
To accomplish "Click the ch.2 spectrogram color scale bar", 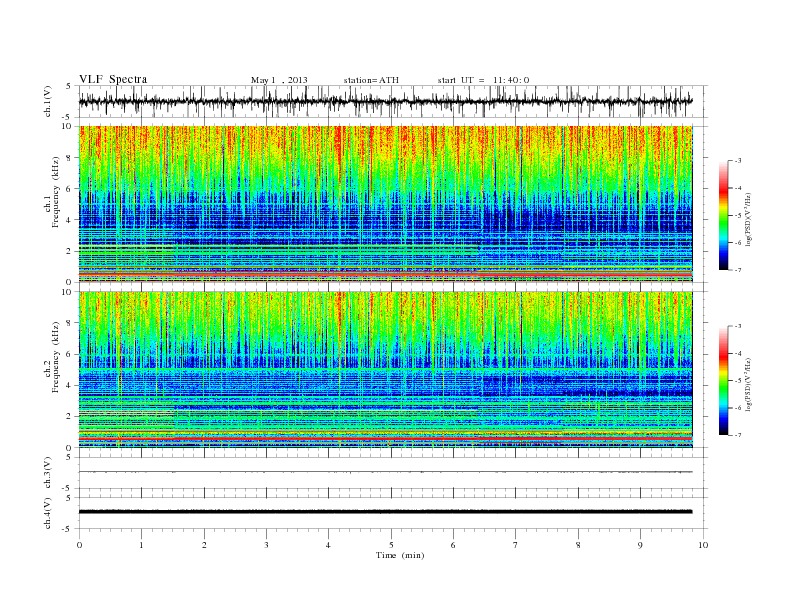I will (x=724, y=380).
